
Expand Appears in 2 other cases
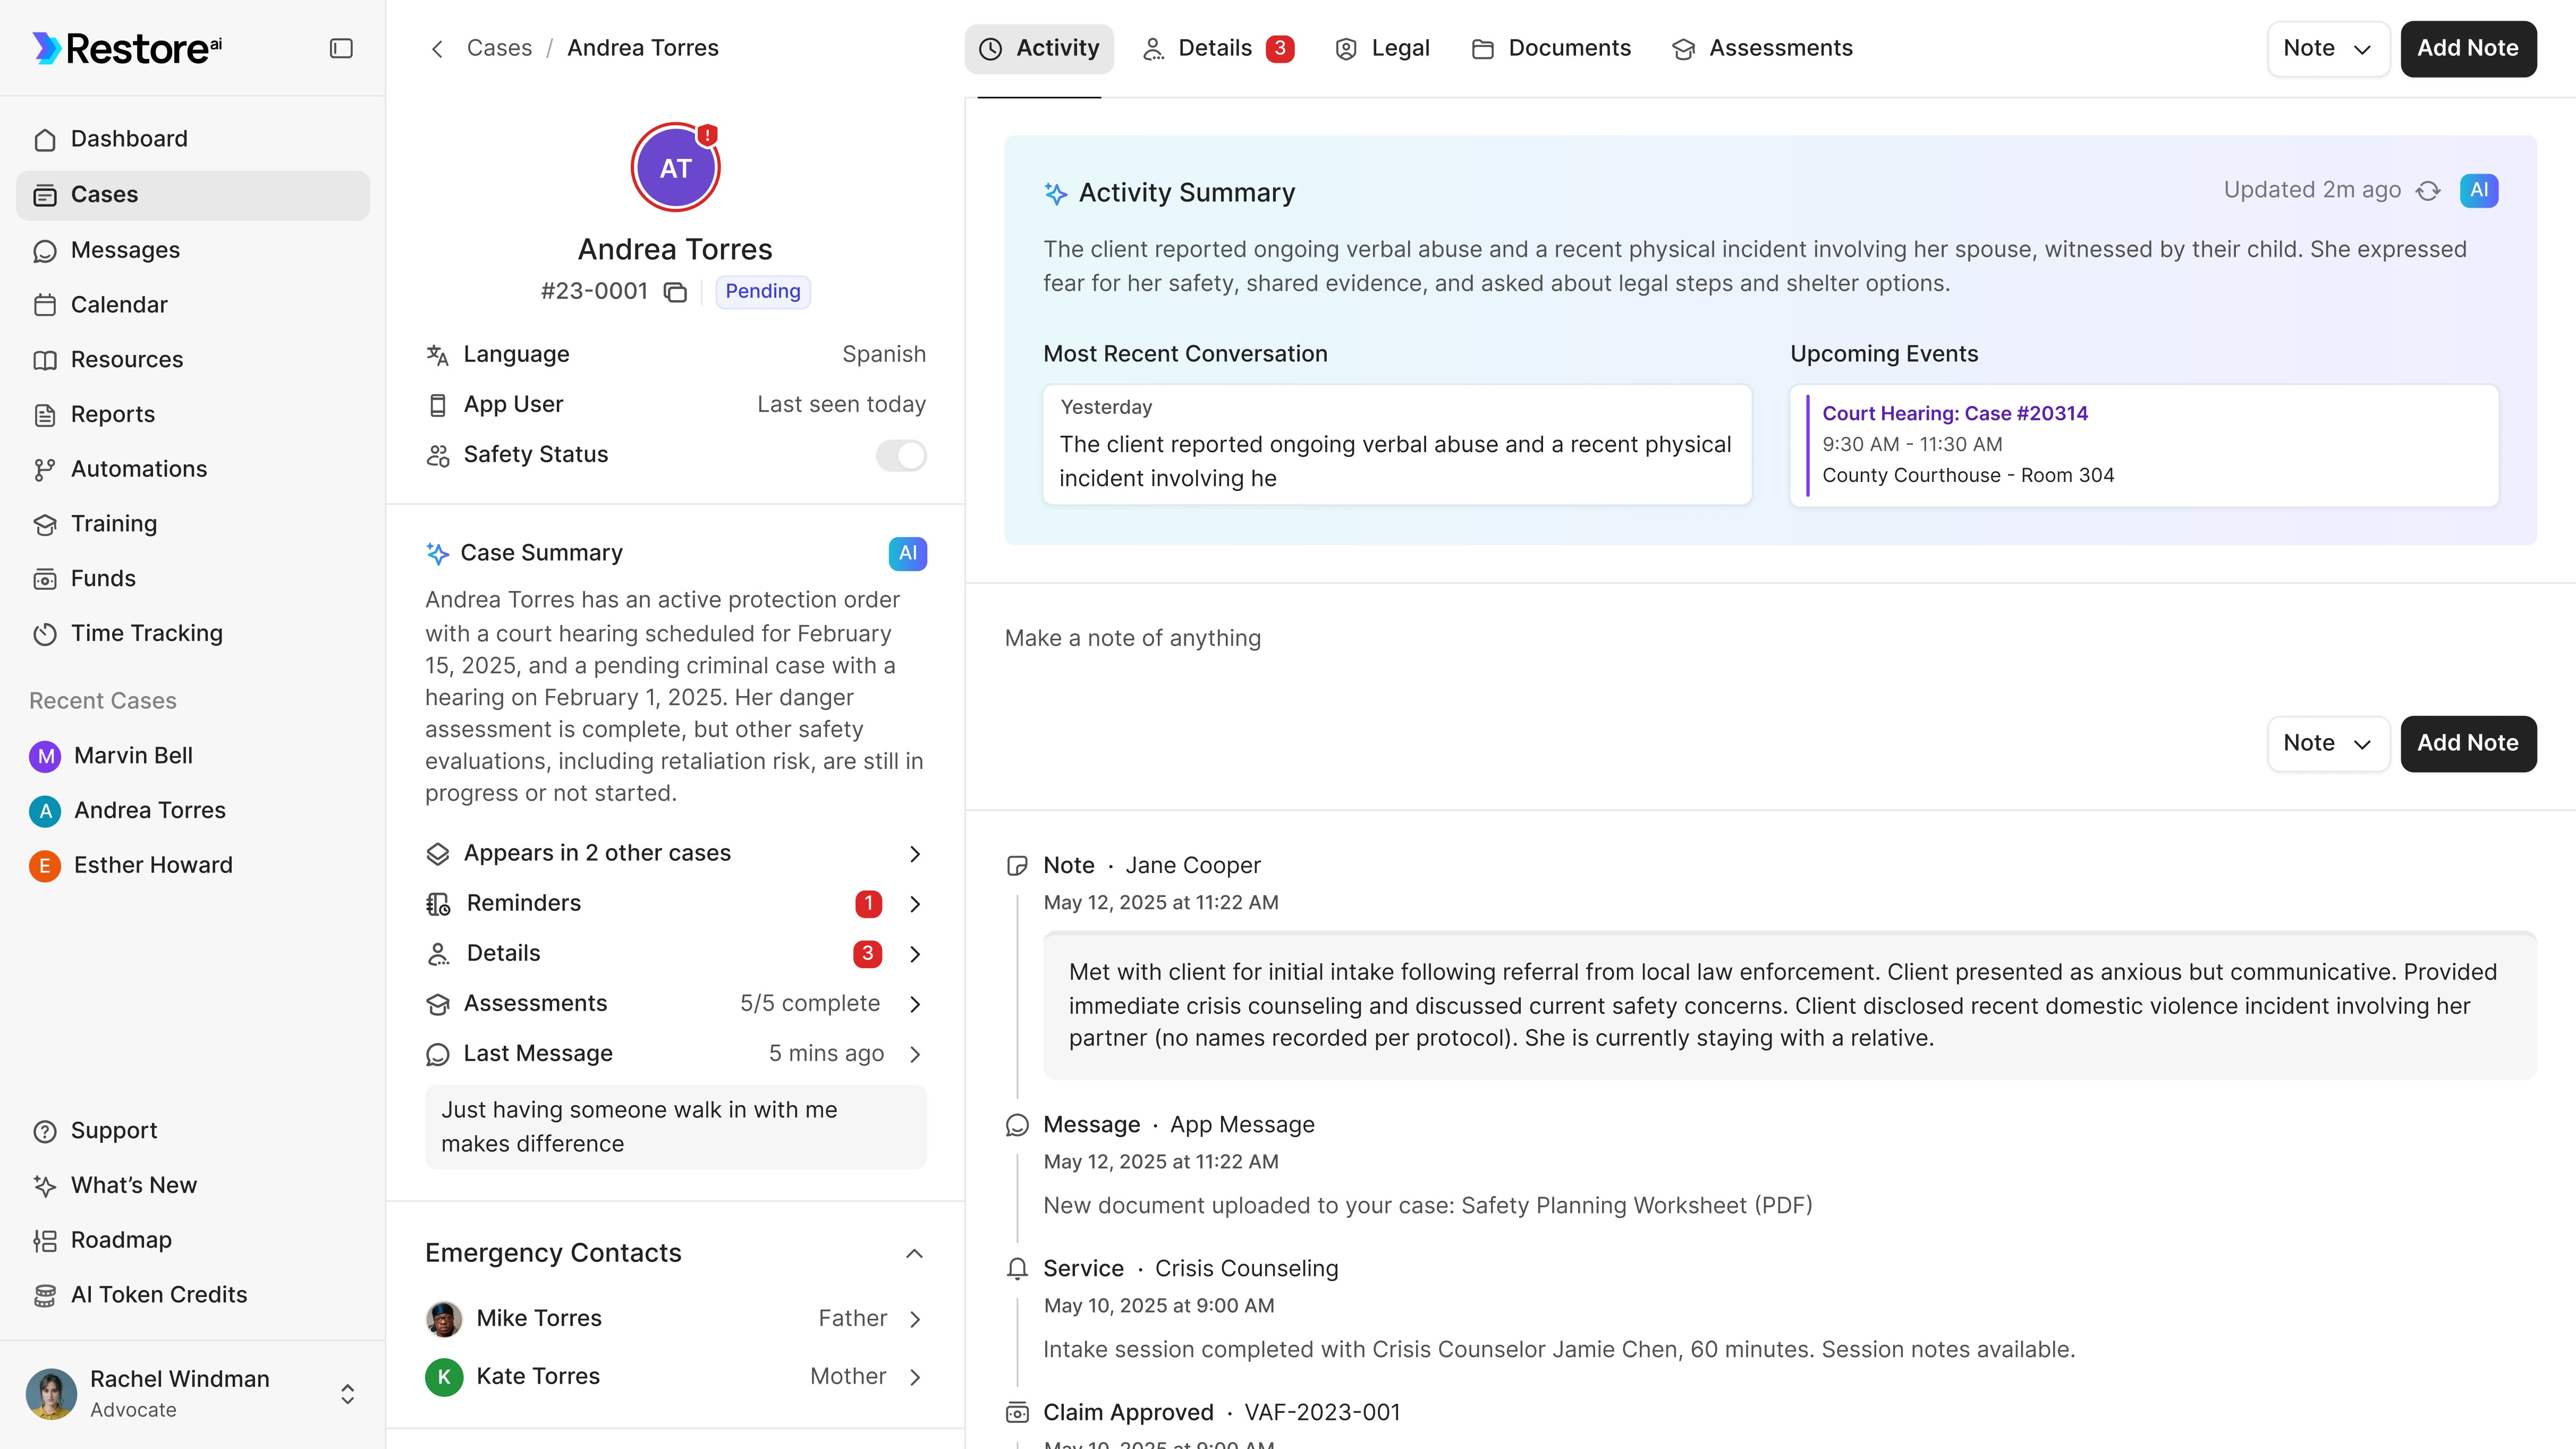(x=915, y=853)
